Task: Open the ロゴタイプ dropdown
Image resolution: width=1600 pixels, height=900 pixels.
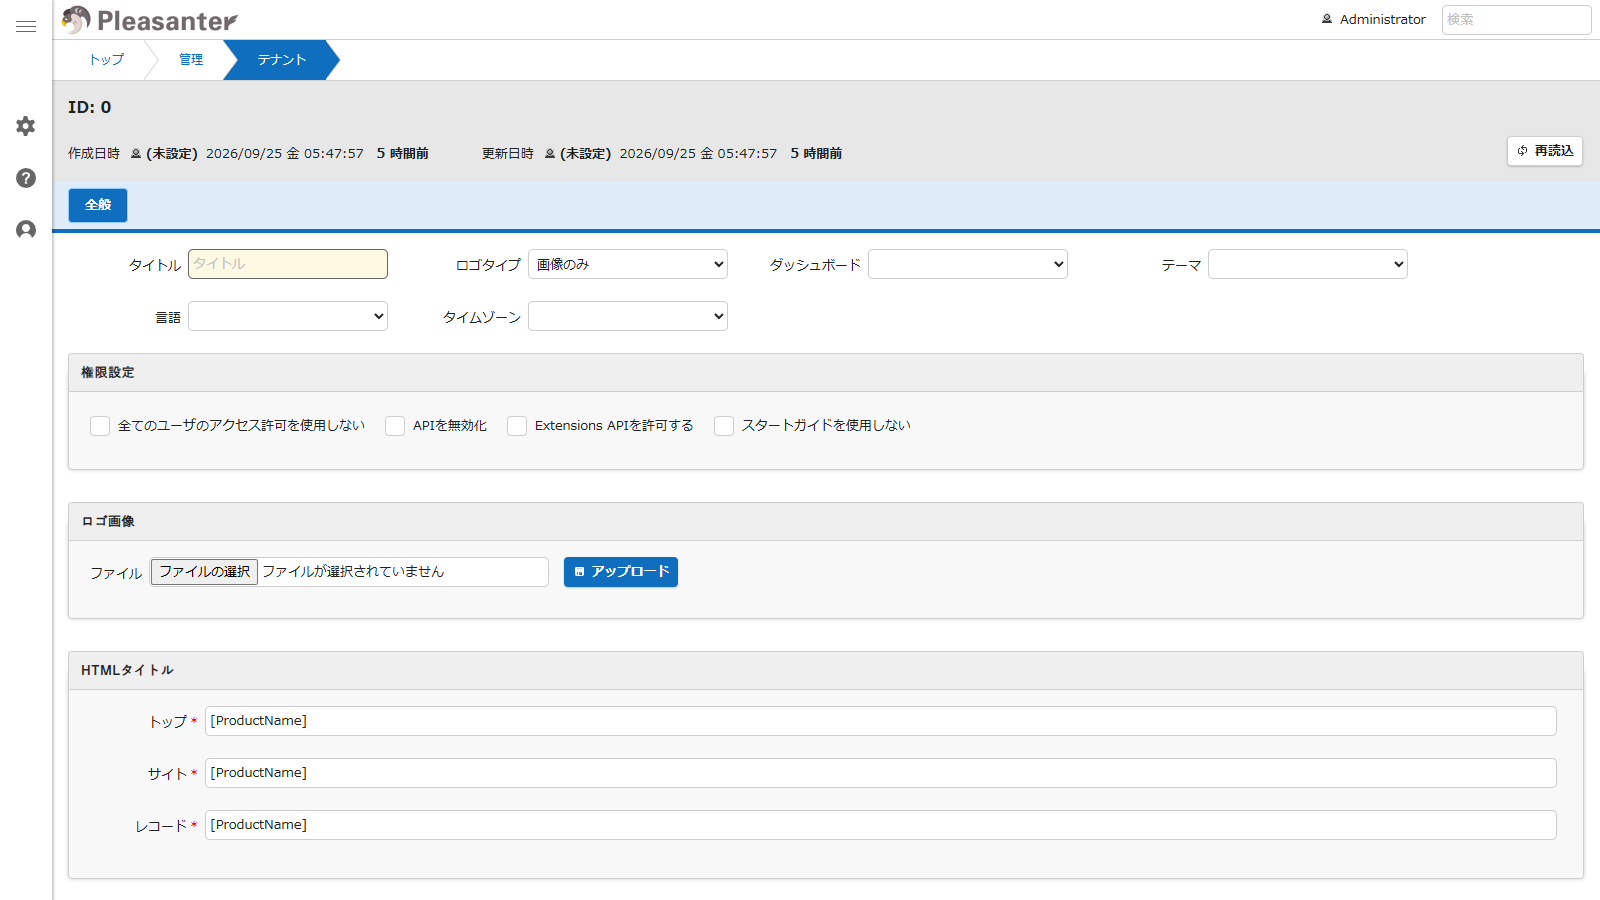Action: click(628, 264)
